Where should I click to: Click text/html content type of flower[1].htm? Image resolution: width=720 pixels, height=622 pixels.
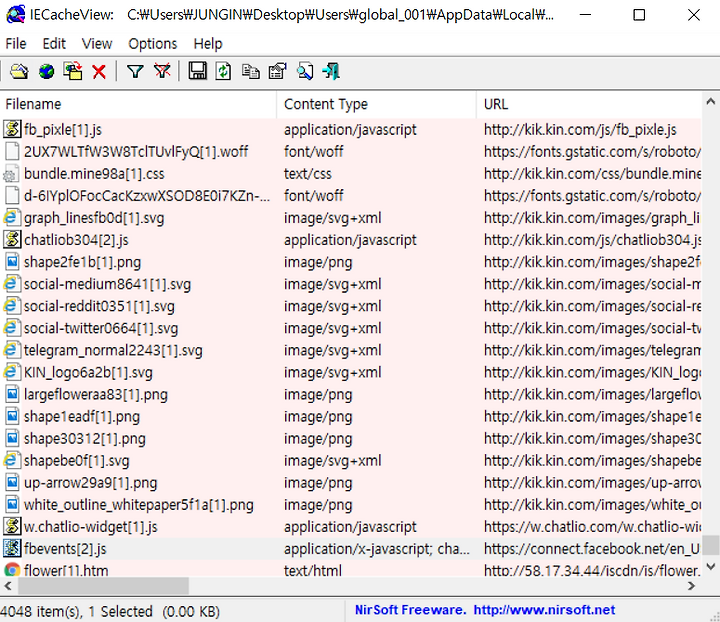[x=313, y=570]
